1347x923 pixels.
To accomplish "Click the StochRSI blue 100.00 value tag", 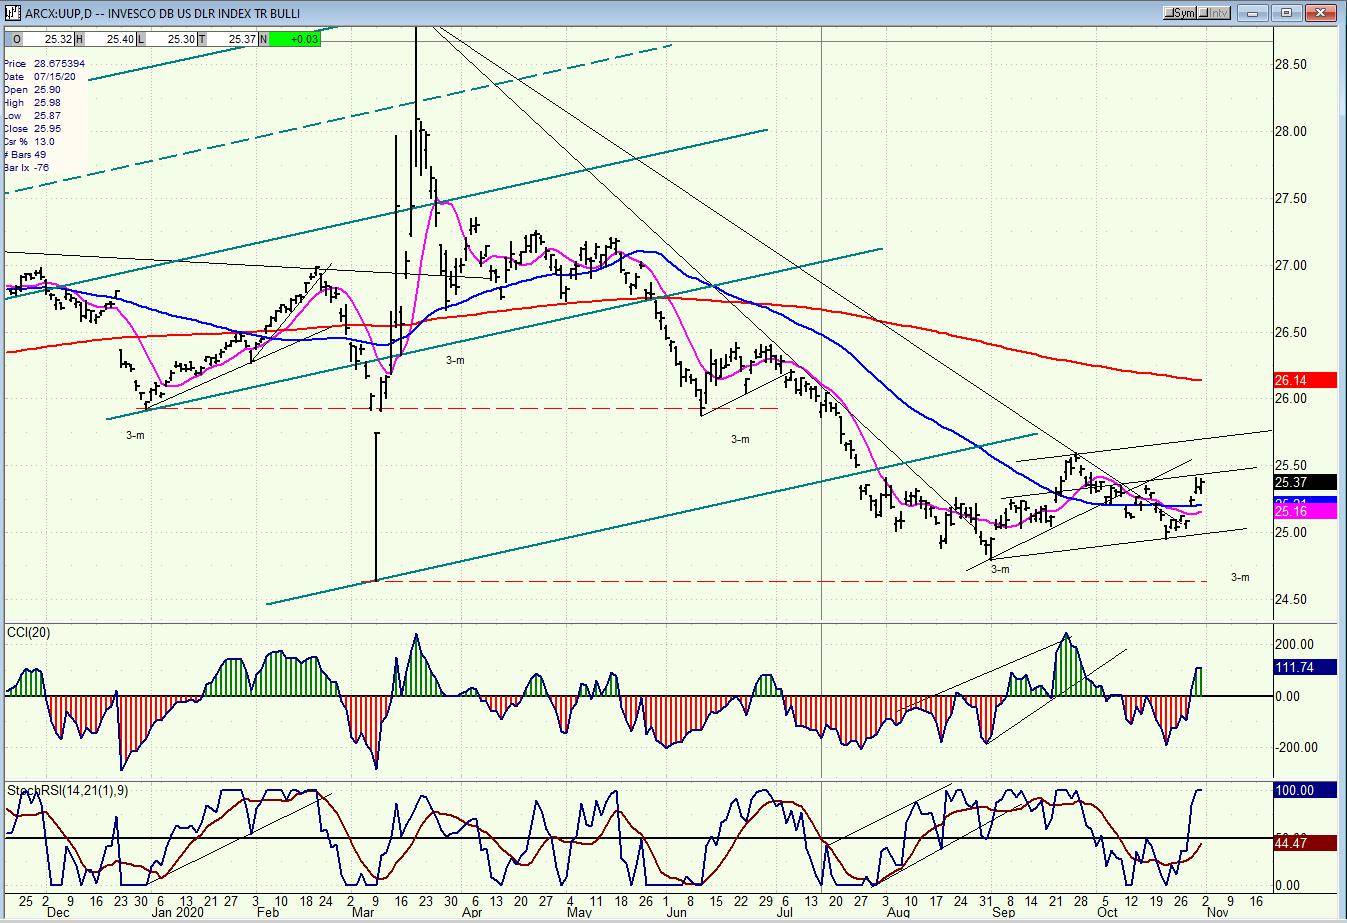I will click(1305, 790).
